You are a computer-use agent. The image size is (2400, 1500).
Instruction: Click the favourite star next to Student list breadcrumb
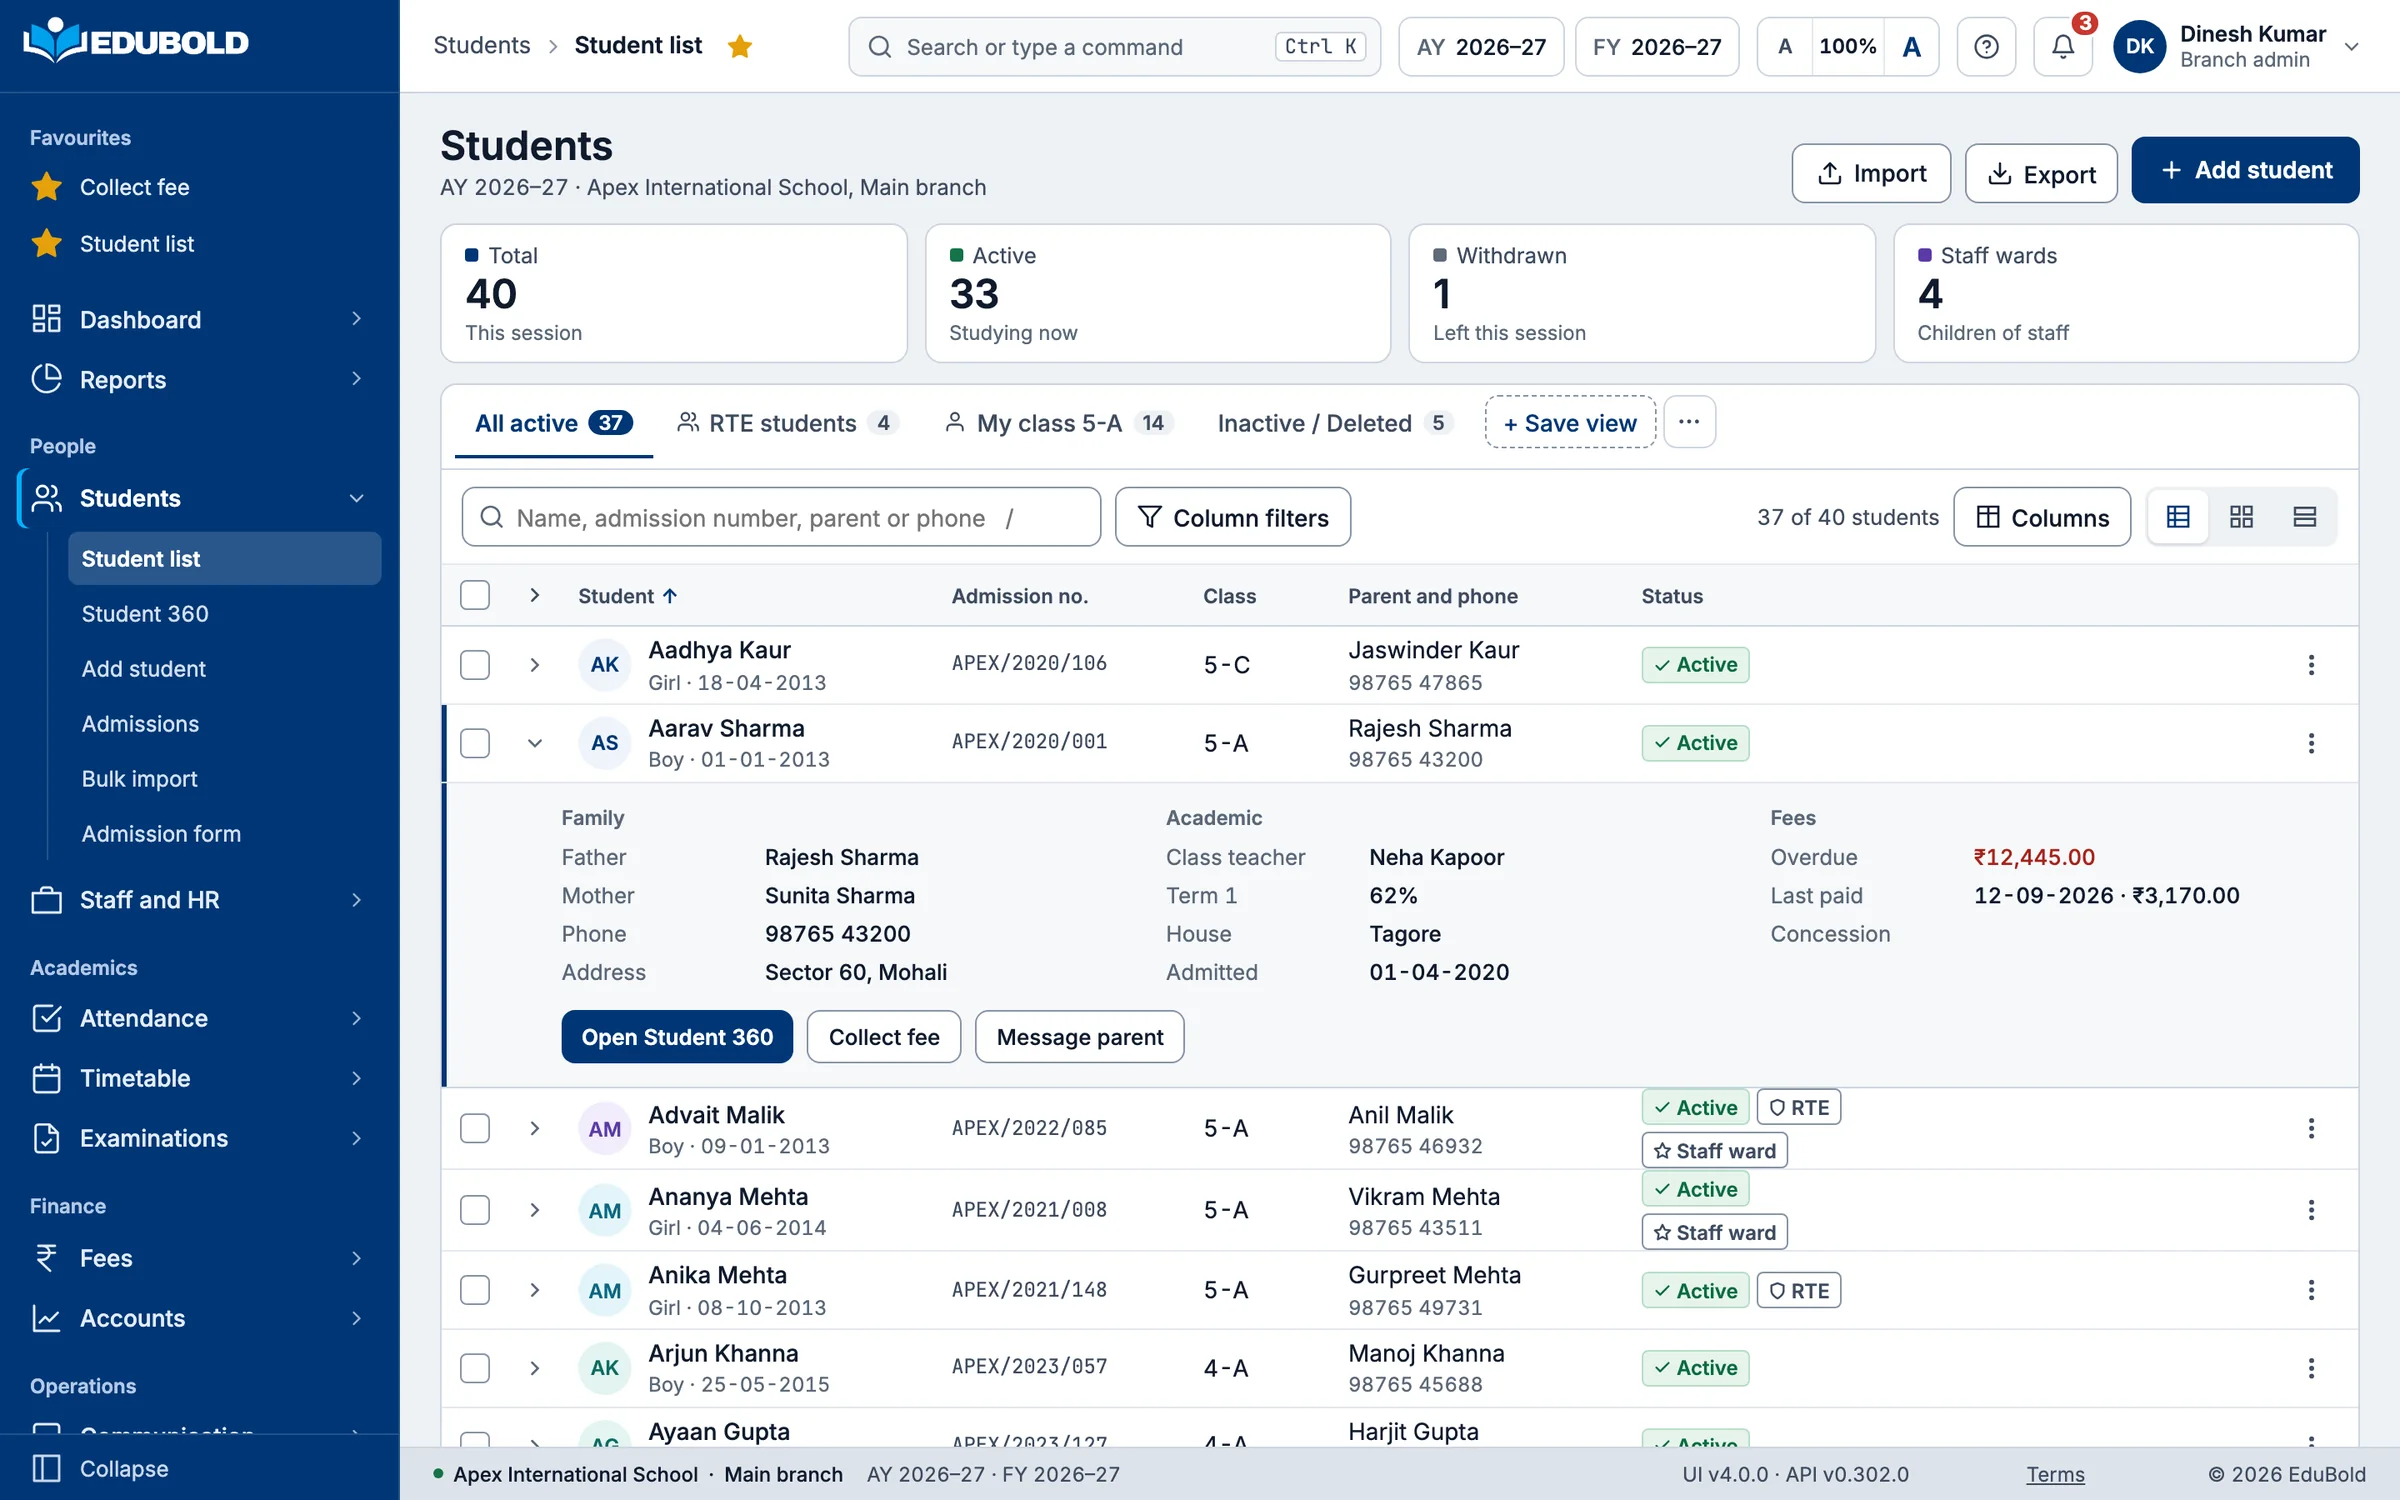(740, 46)
